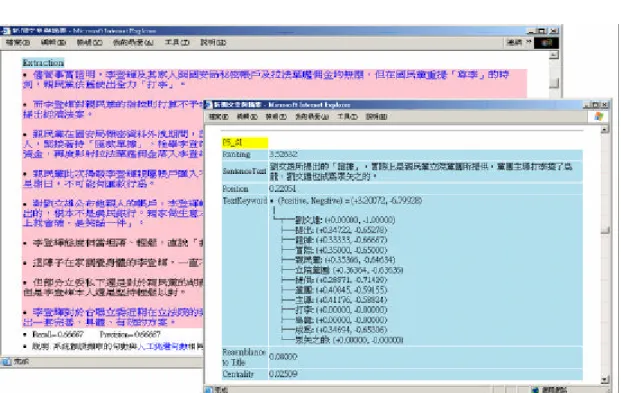Select tree keyword with (+0.41176, -0.58824)

341,300
